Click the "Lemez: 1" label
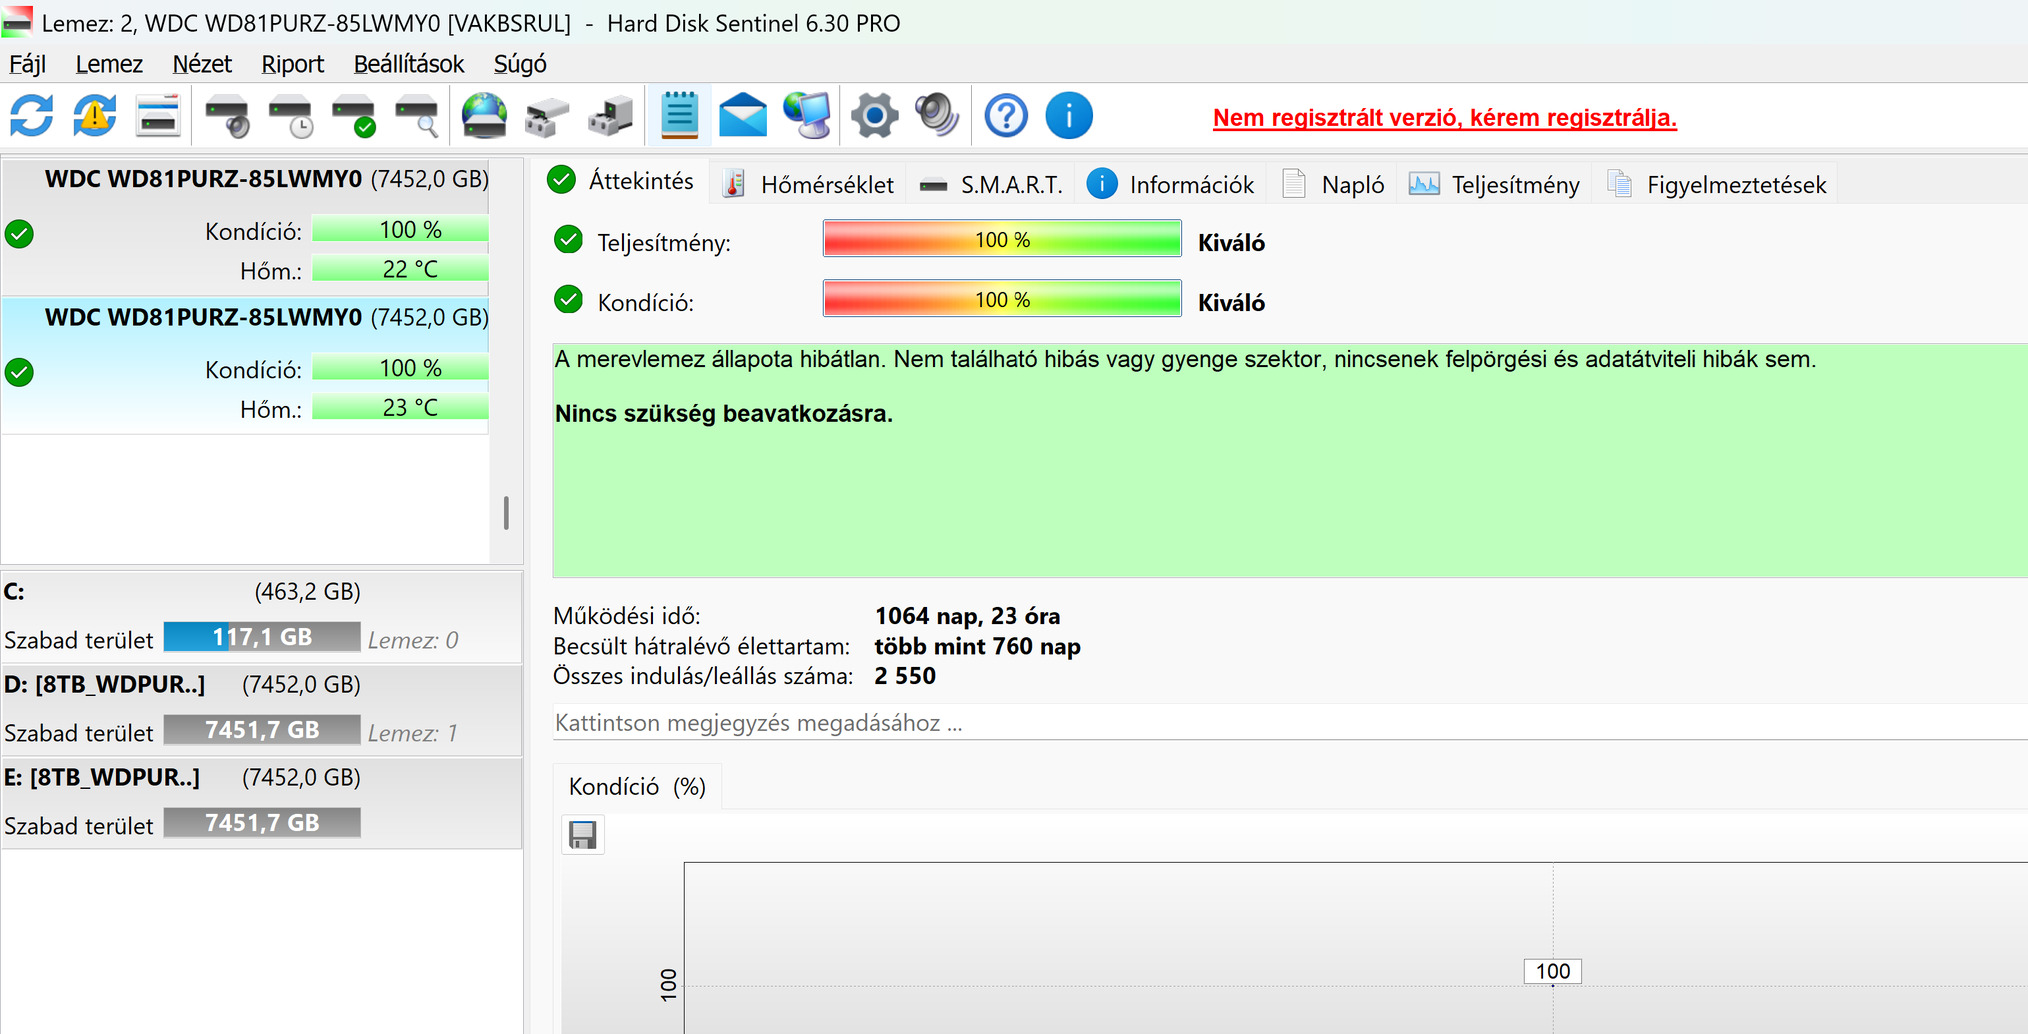2028x1034 pixels. 413,733
